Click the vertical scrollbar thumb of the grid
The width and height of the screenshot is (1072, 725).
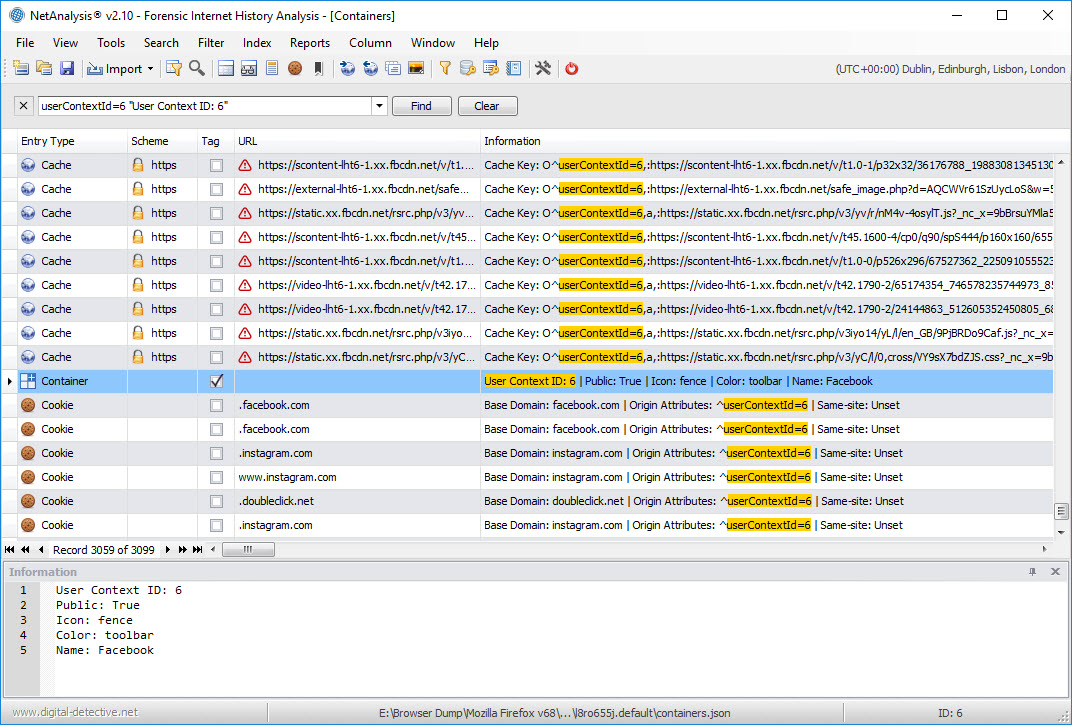pos(1061,511)
